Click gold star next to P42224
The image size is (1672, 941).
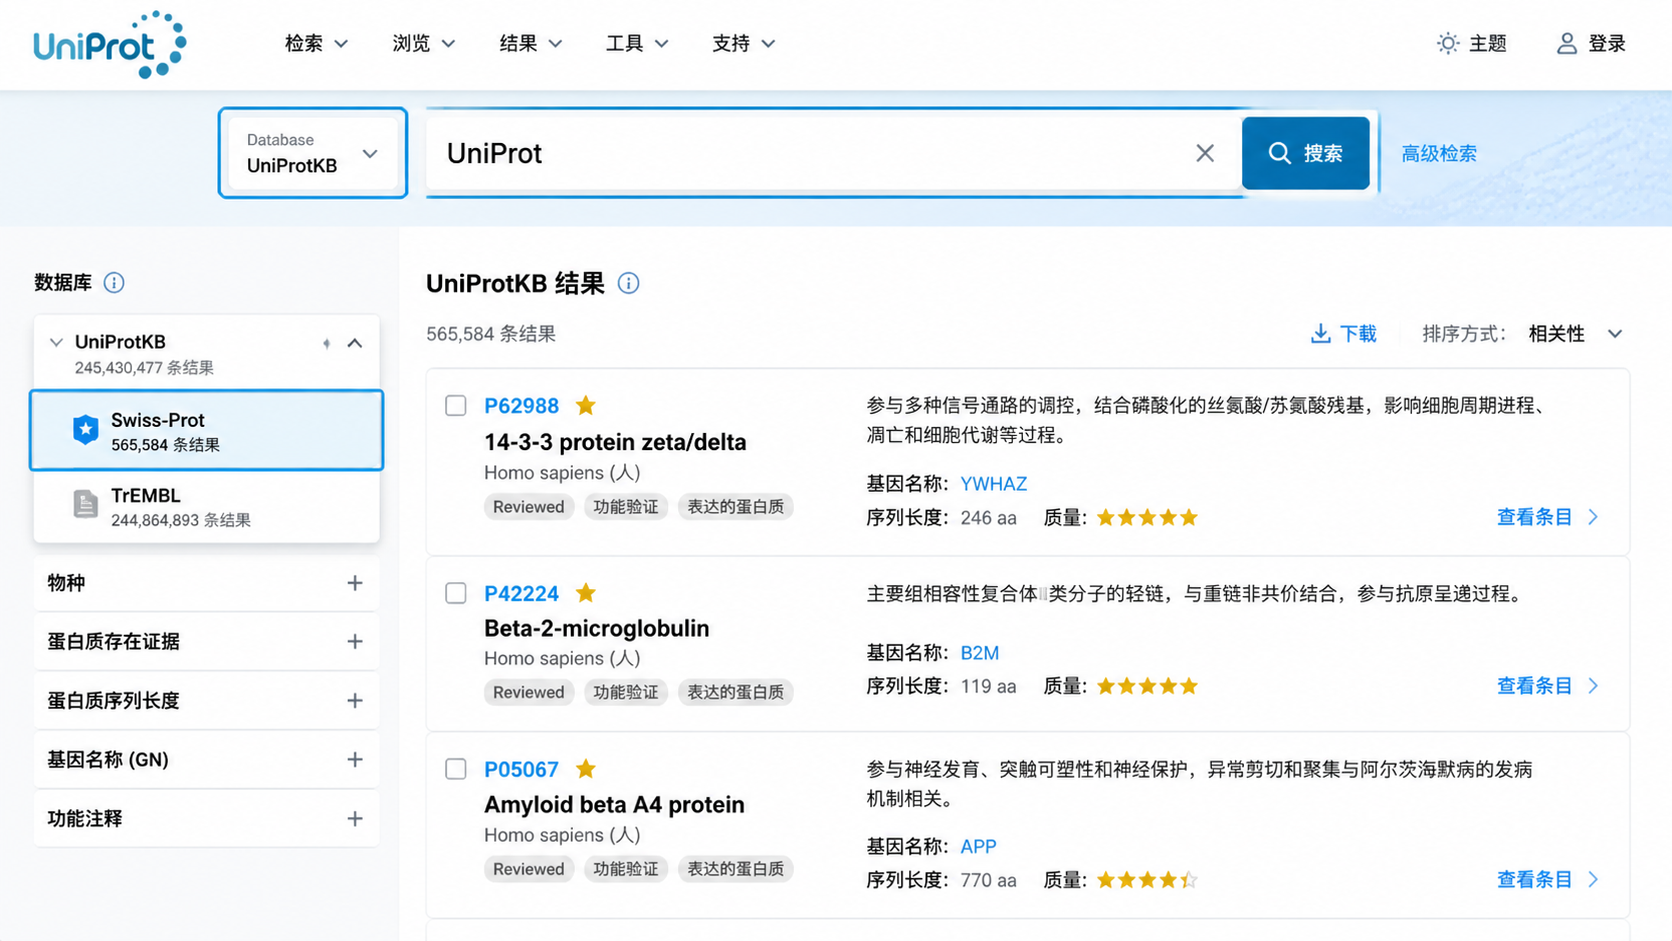pos(586,593)
